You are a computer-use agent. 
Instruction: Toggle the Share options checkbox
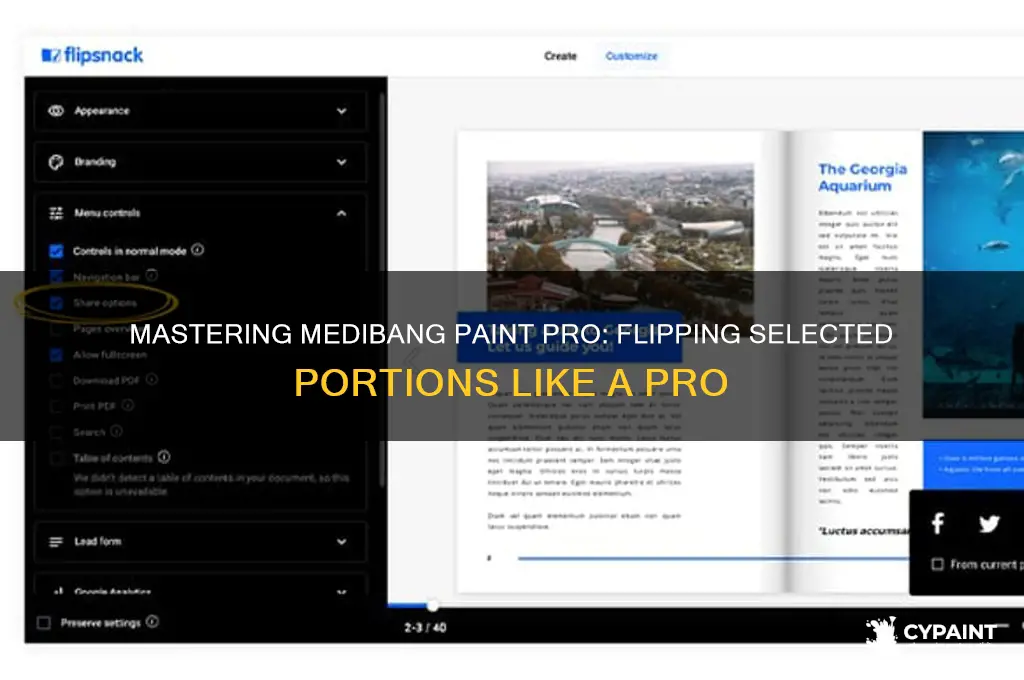pos(56,303)
